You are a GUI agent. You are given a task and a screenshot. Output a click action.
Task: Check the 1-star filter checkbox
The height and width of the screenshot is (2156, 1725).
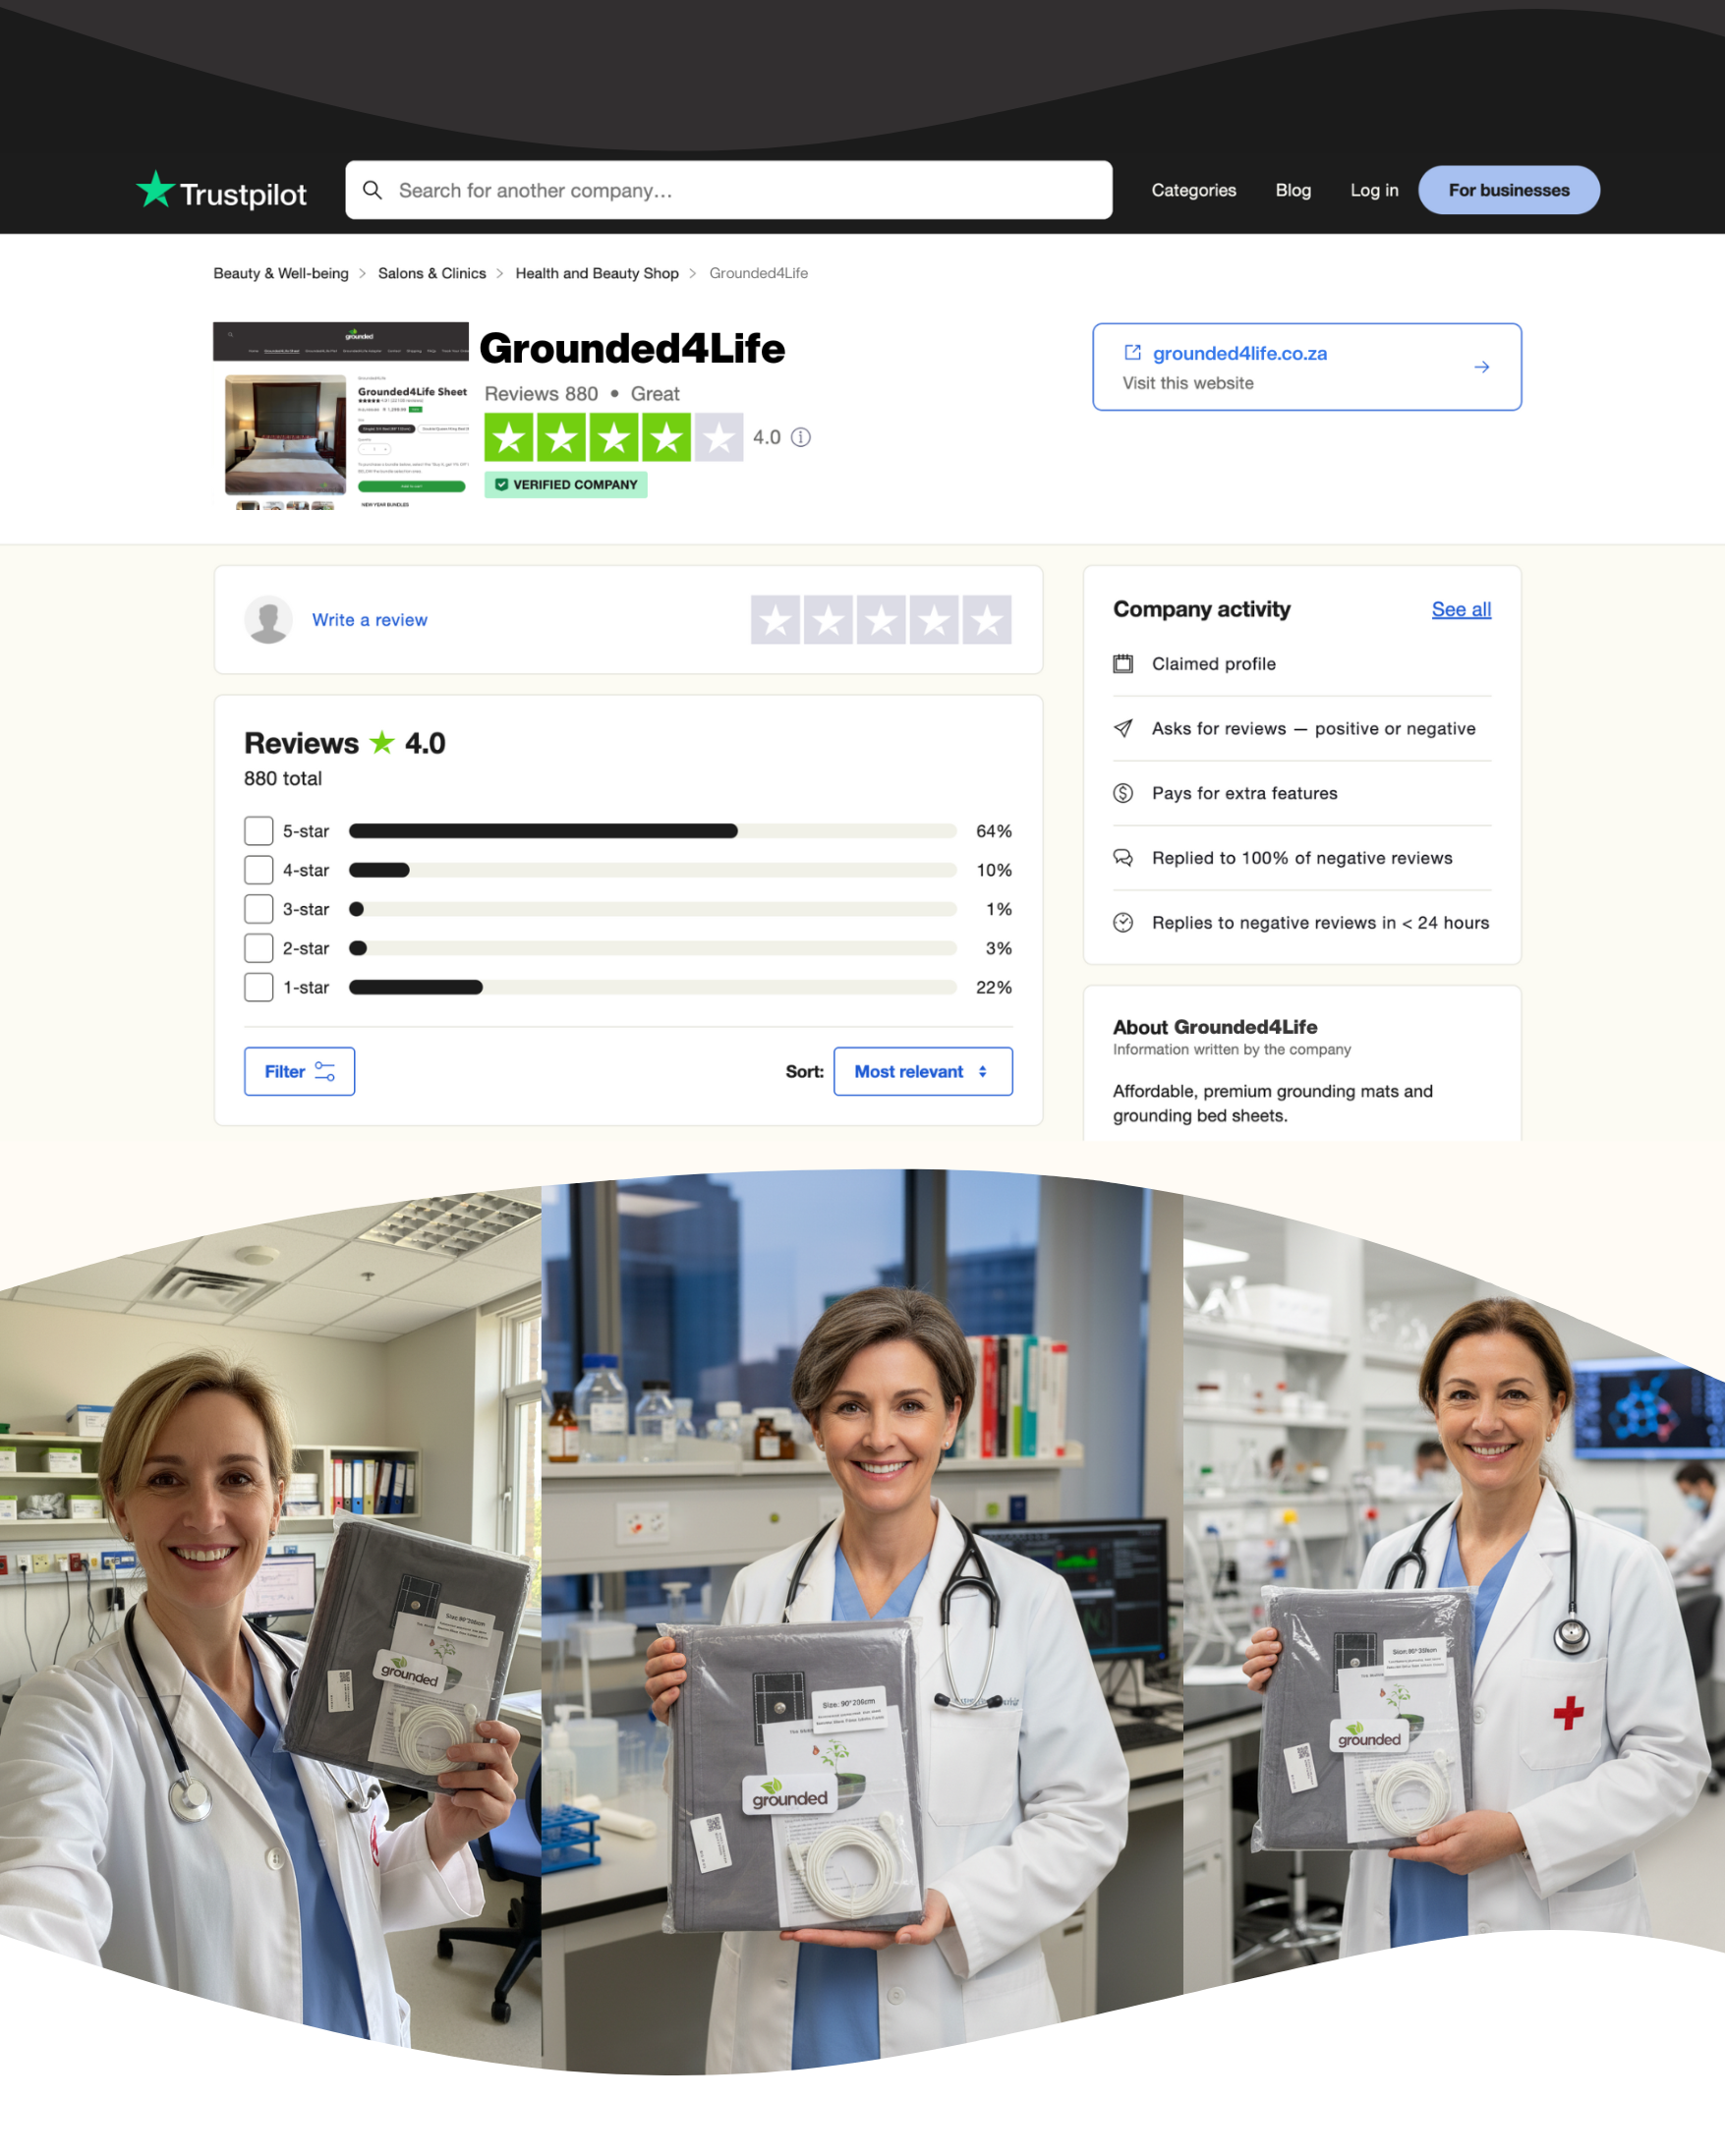(259, 987)
